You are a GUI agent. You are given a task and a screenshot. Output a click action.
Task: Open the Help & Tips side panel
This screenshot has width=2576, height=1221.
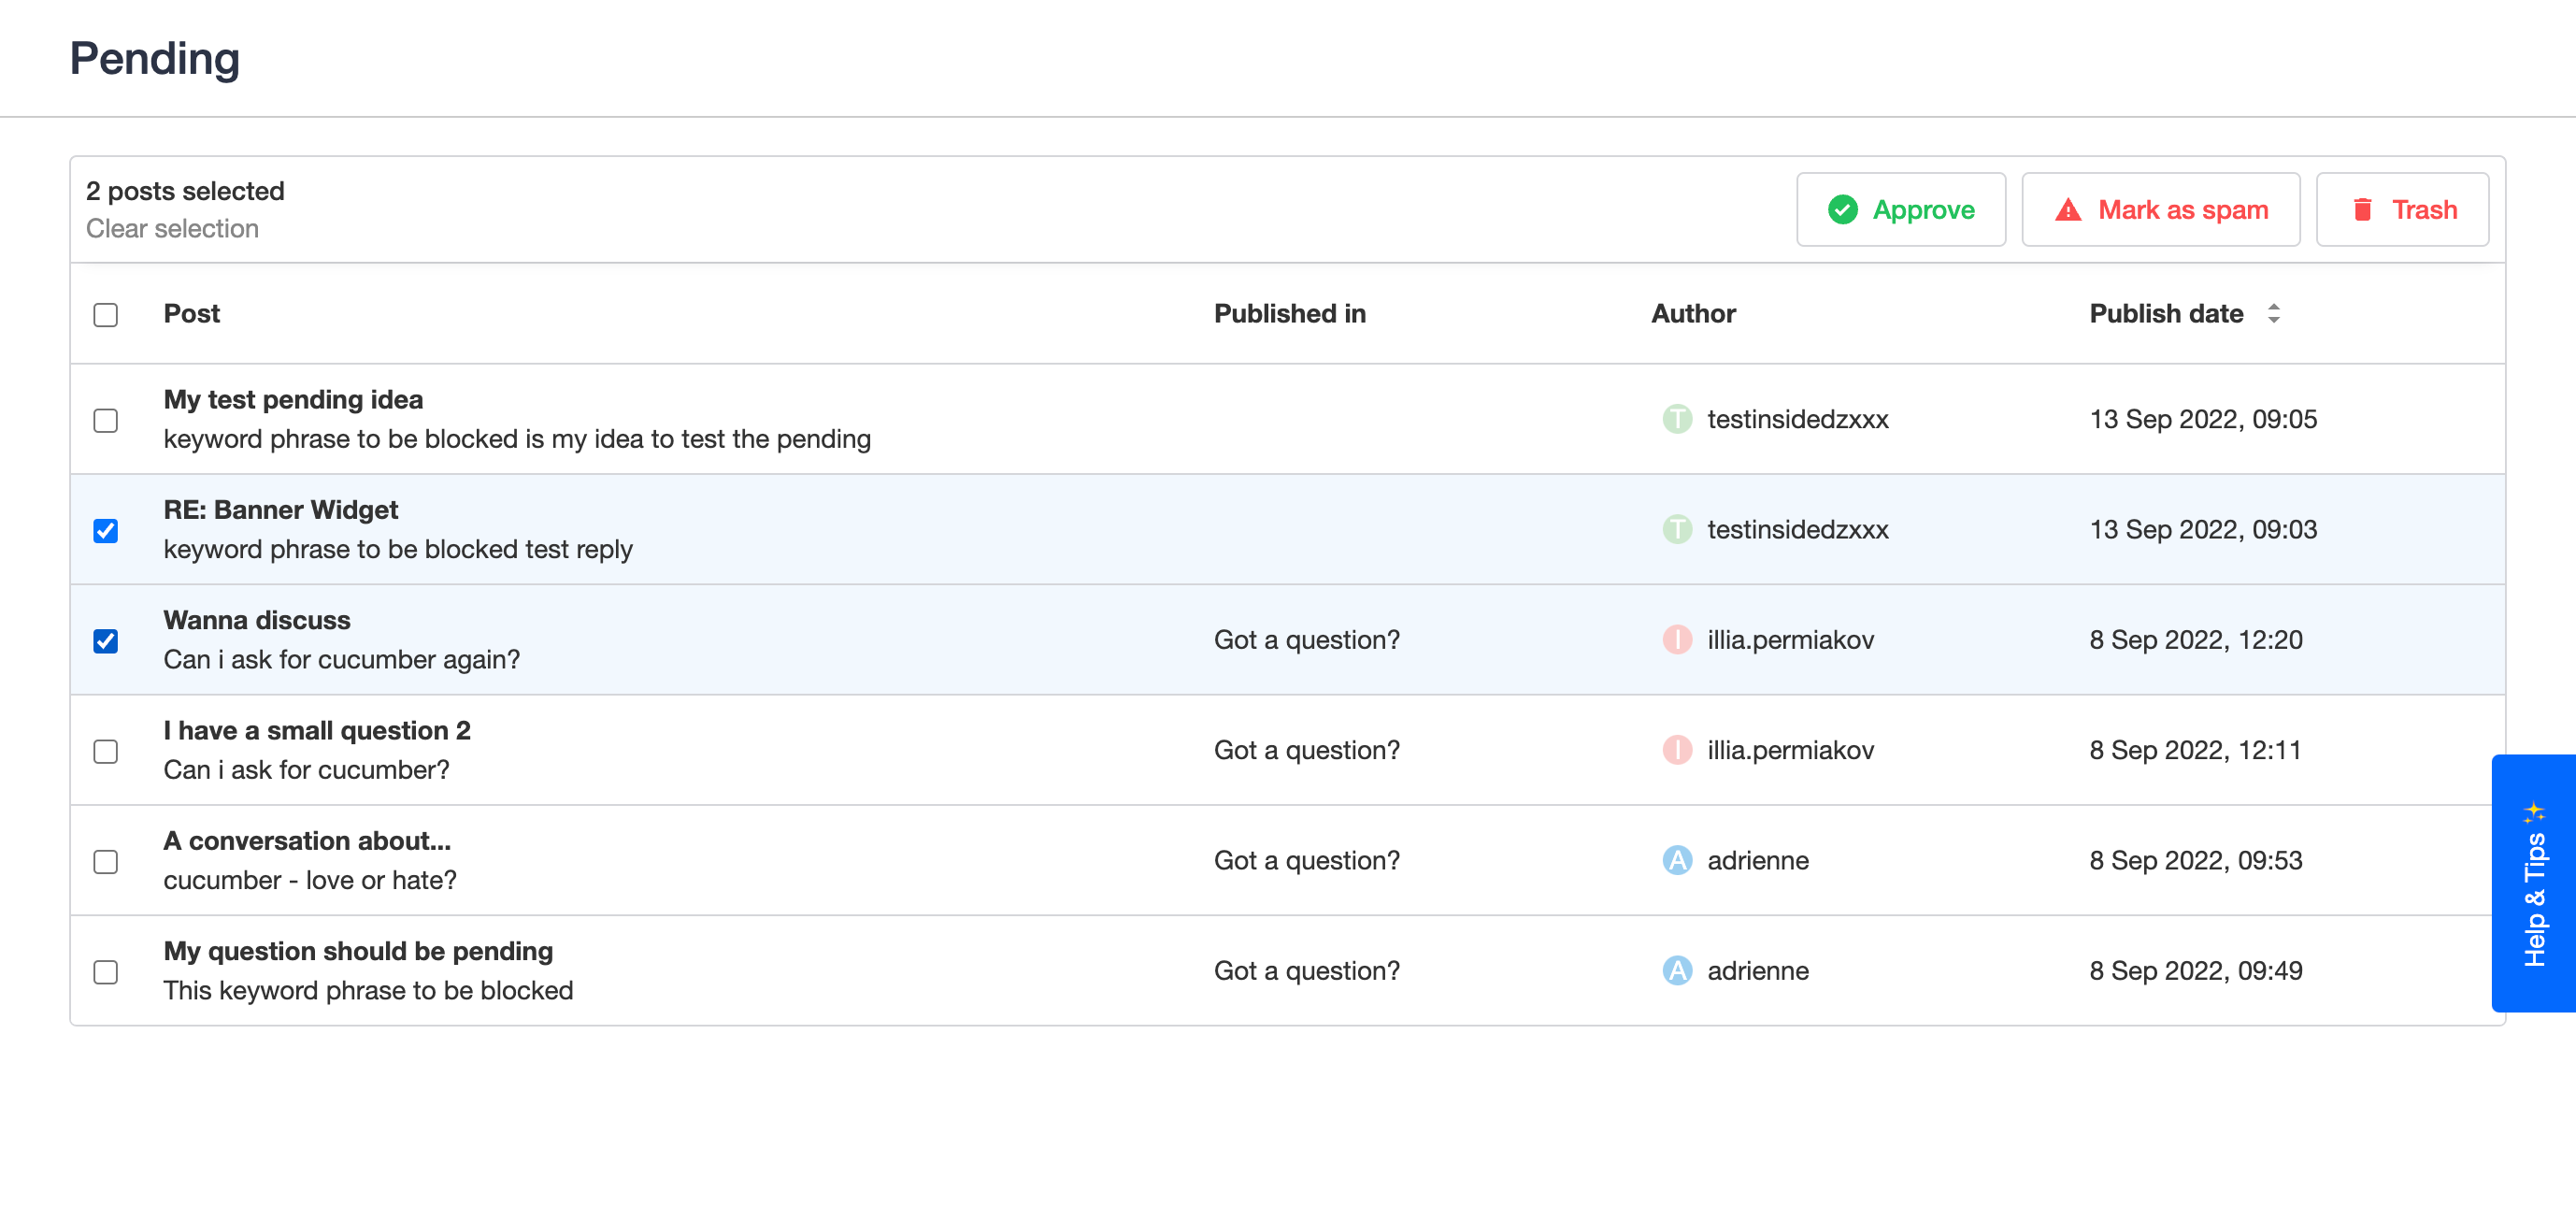[2533, 884]
